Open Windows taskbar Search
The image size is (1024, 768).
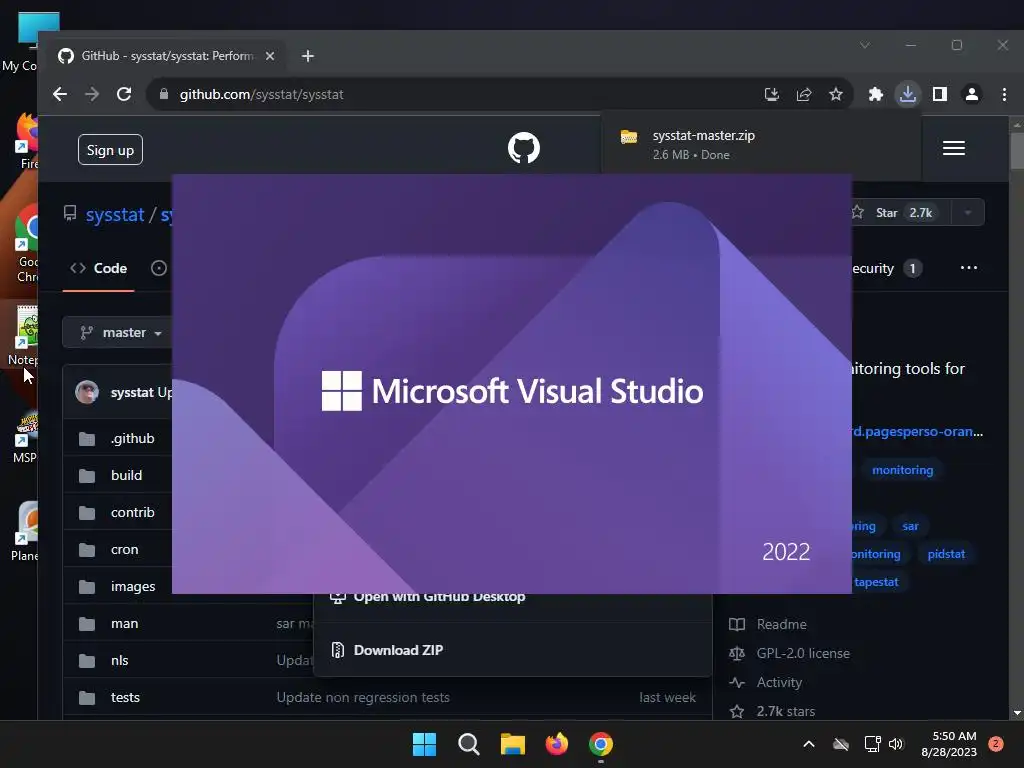pyautogui.click(x=469, y=744)
